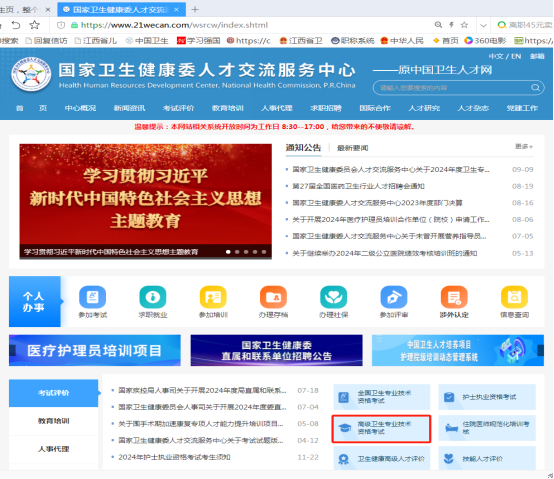Open 人才杂志 navigation item
The width and height of the screenshot is (554, 479).
point(473,108)
